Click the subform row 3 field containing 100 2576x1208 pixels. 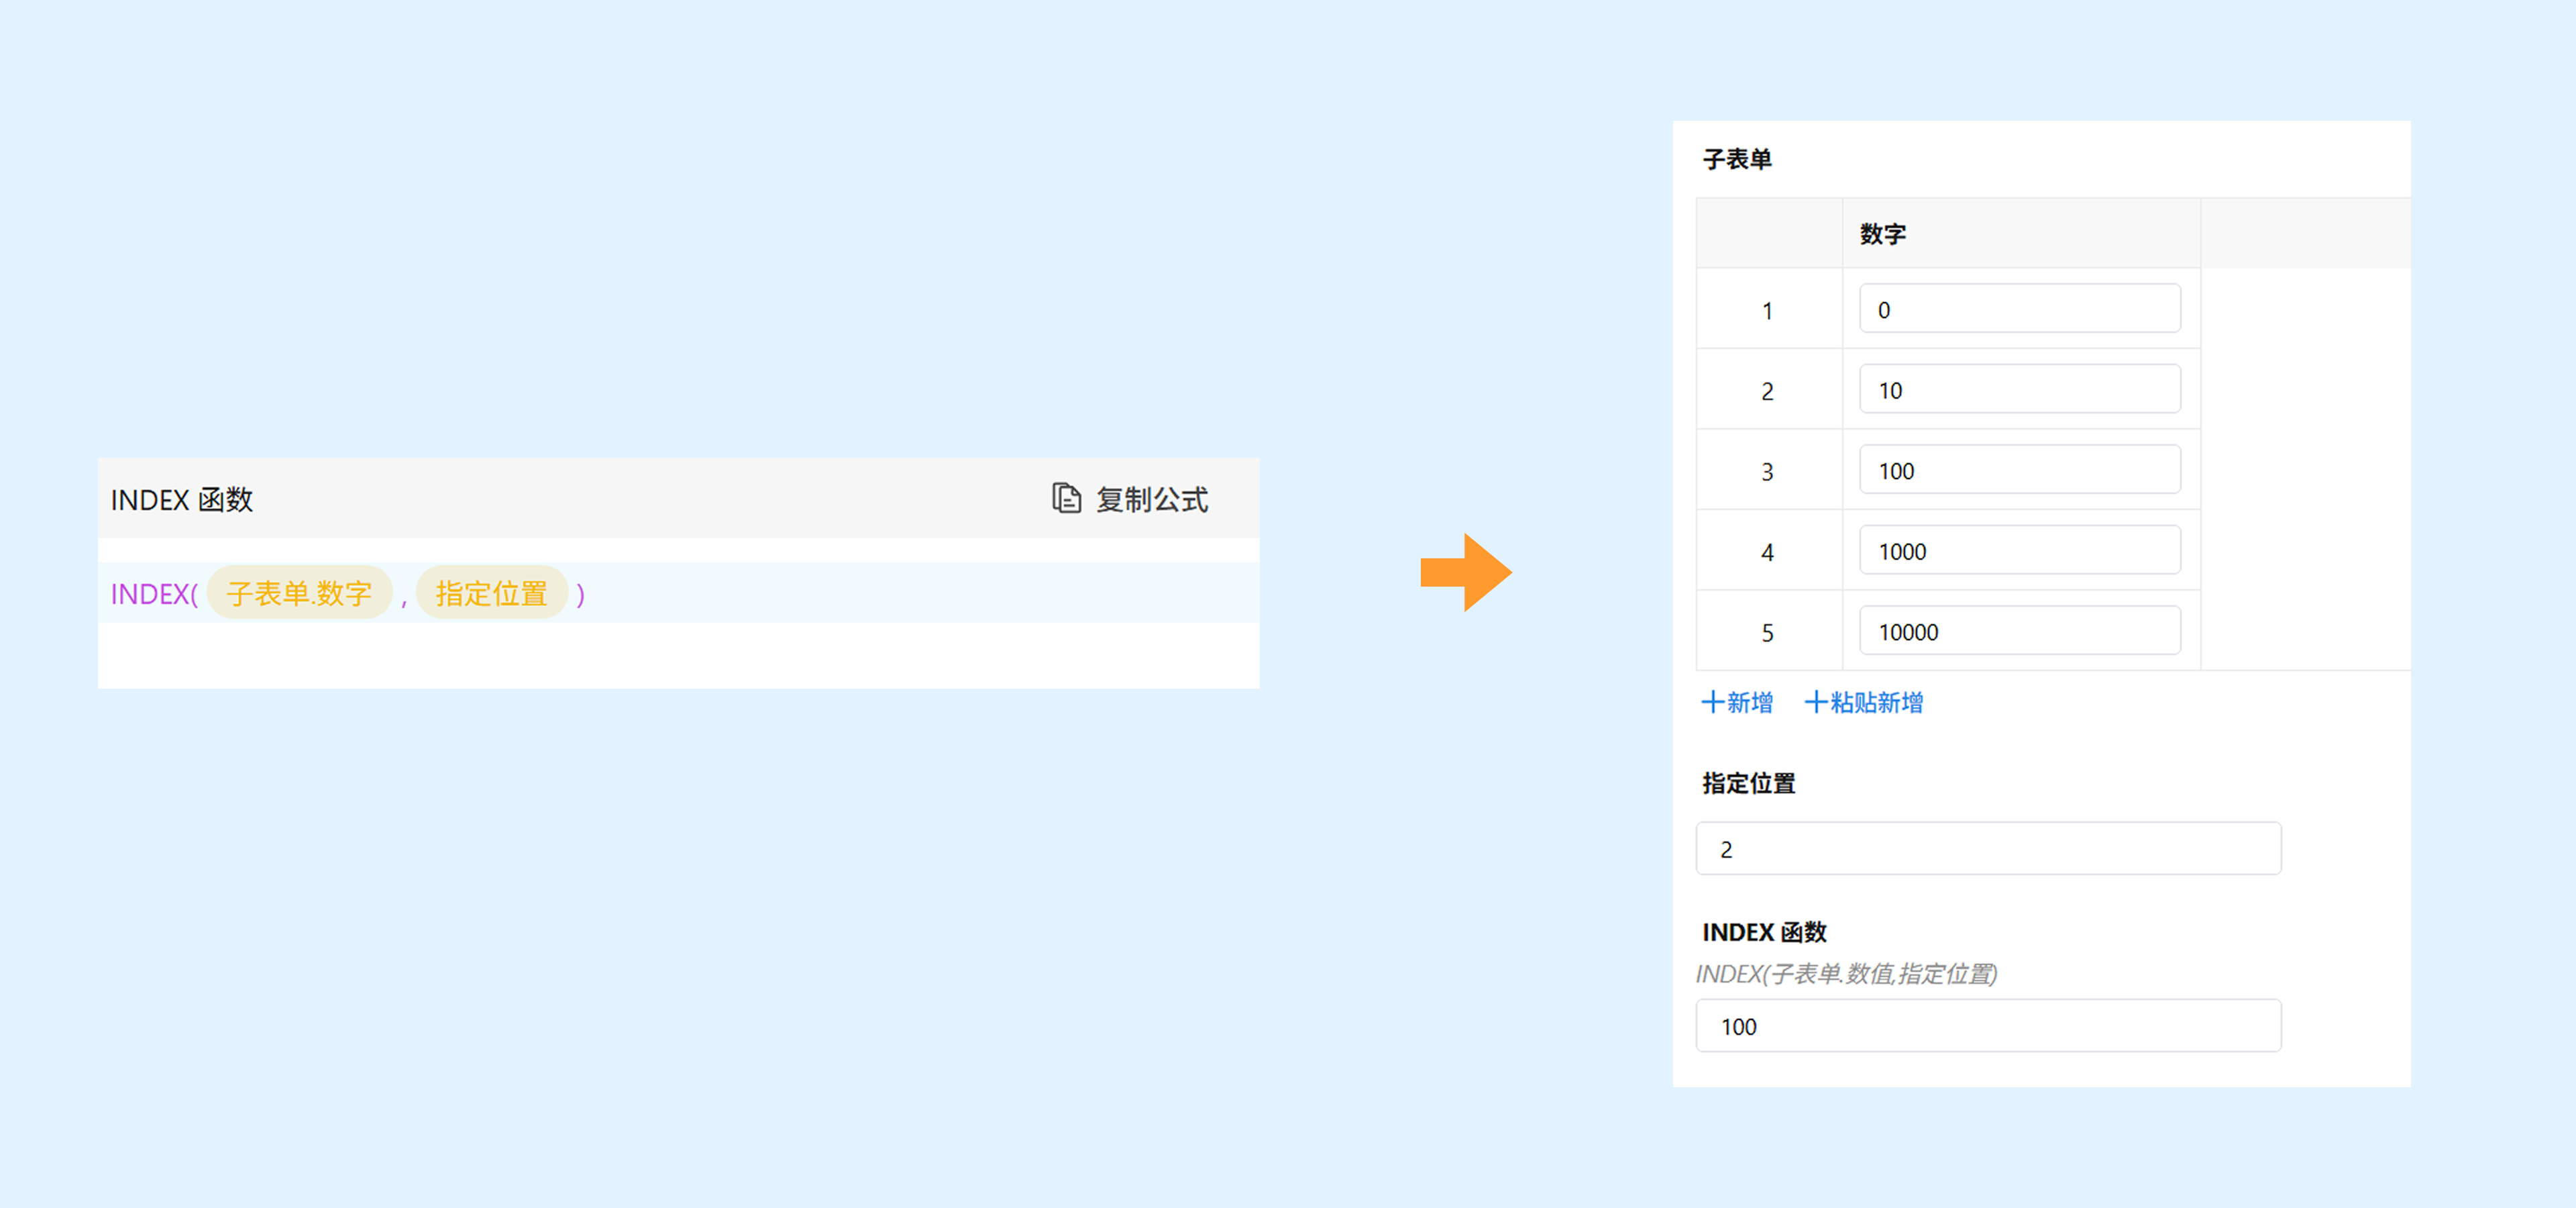pos(2019,470)
